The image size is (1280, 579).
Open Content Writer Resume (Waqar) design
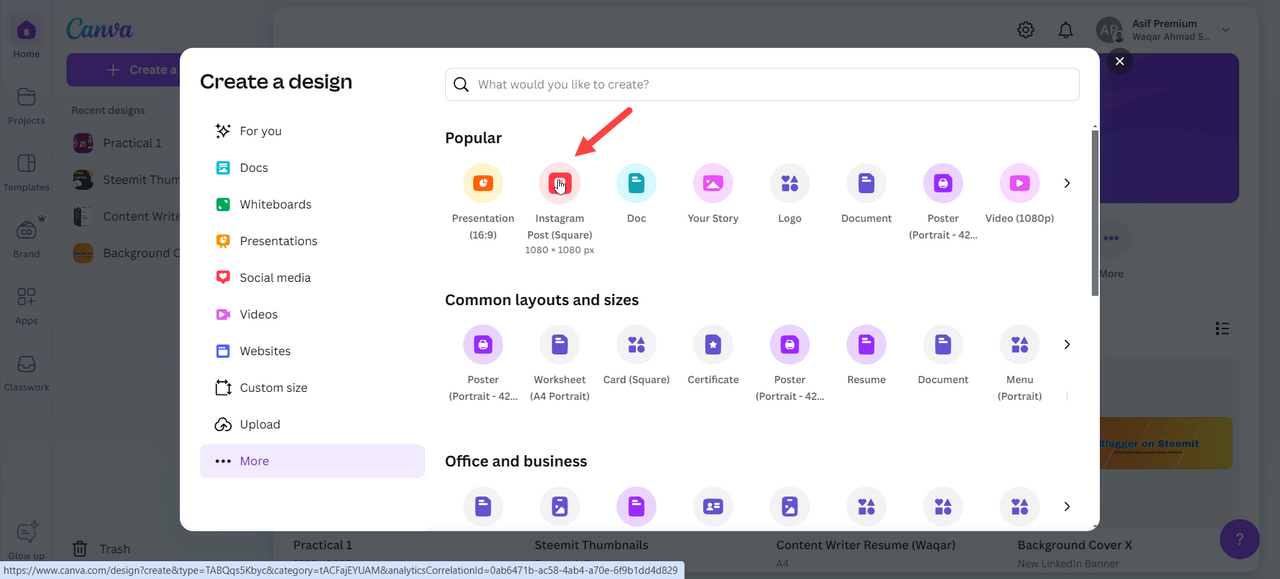pos(866,545)
